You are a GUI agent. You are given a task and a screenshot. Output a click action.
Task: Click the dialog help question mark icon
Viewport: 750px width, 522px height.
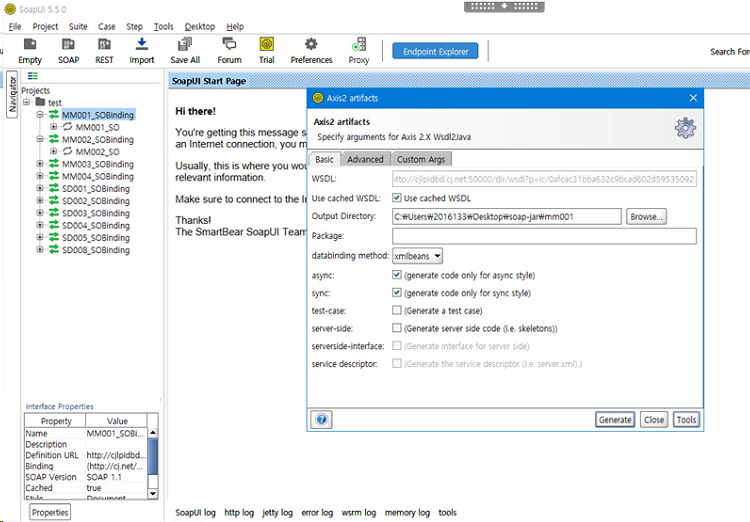point(321,420)
